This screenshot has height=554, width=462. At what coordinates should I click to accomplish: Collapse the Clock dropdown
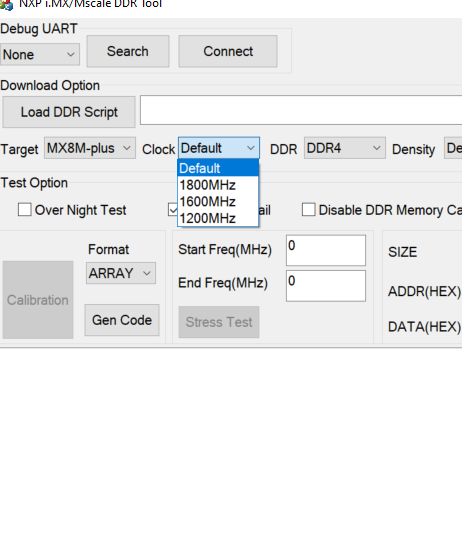point(219,148)
